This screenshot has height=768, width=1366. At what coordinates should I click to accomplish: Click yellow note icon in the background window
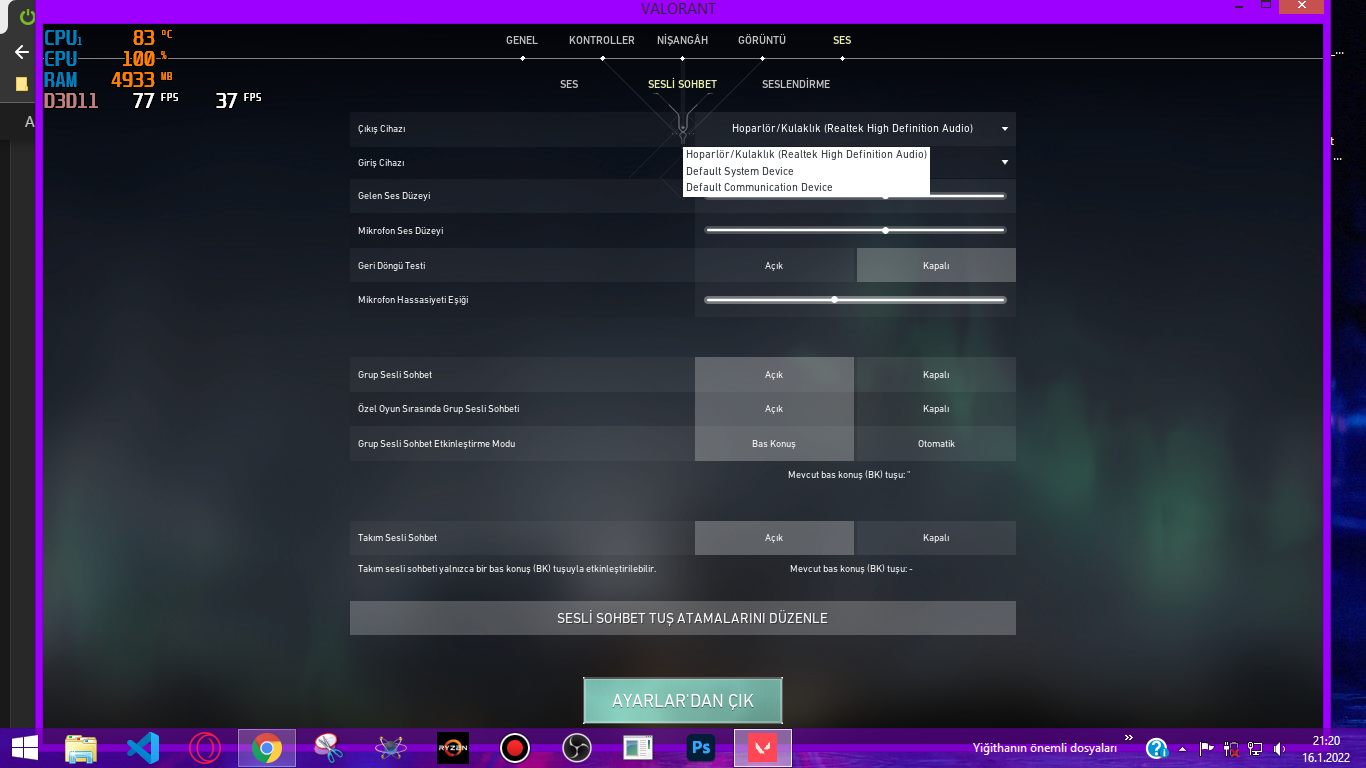coord(21,84)
